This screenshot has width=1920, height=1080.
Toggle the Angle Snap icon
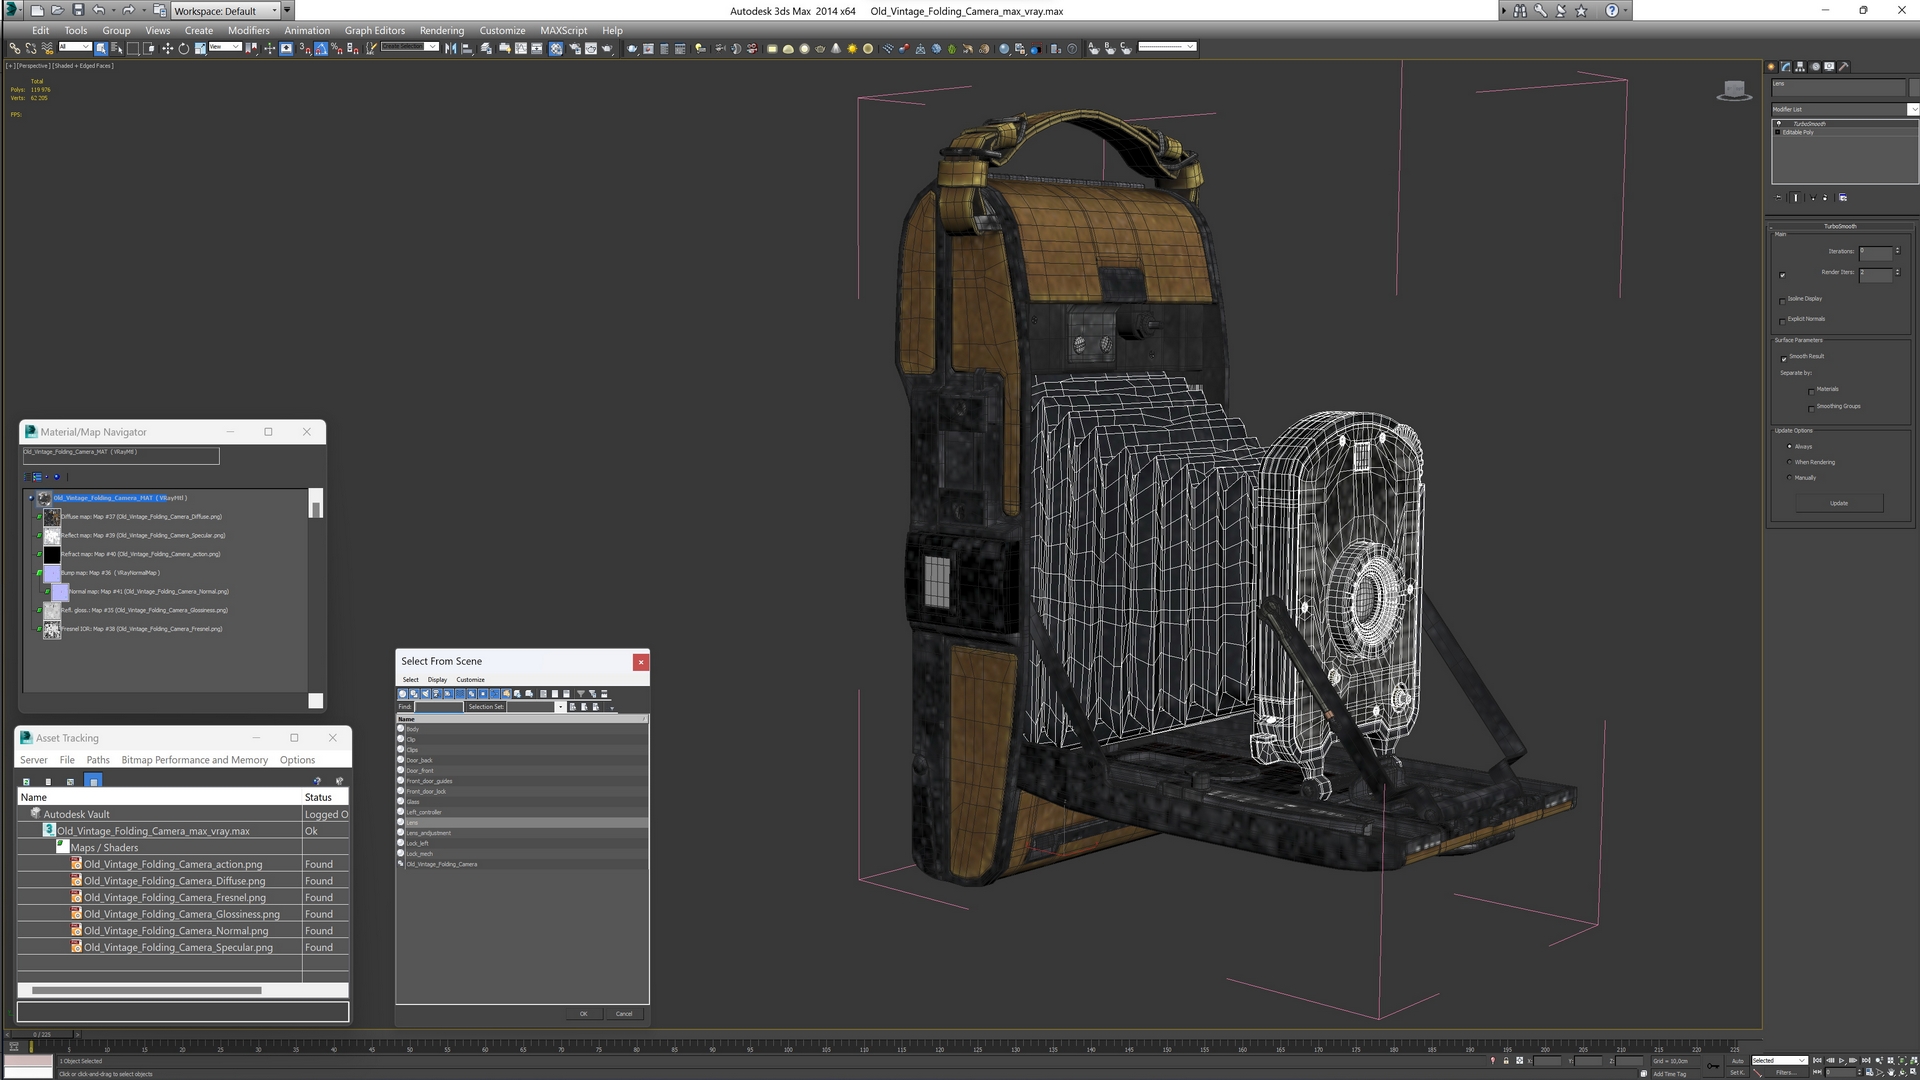[x=321, y=48]
